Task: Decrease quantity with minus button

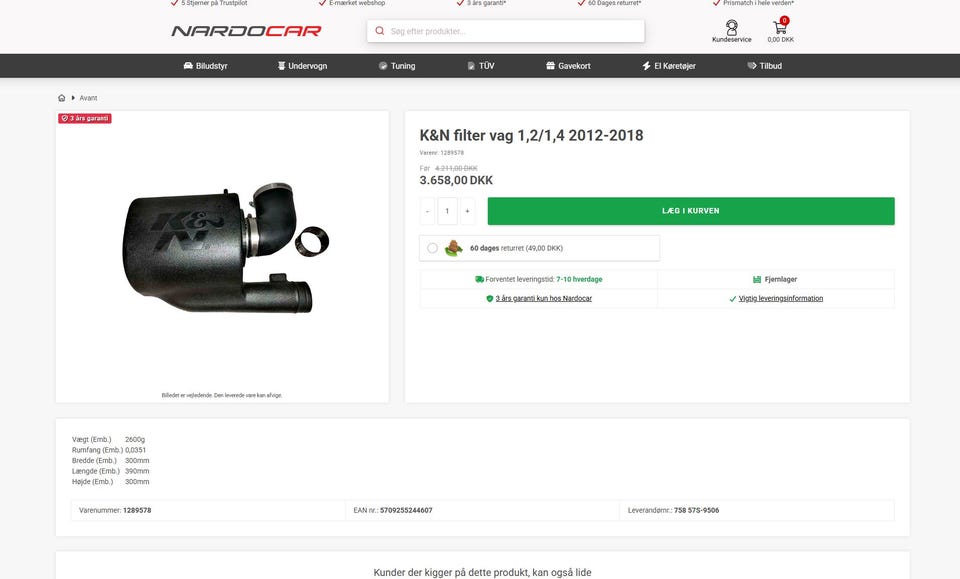Action: pos(427,211)
